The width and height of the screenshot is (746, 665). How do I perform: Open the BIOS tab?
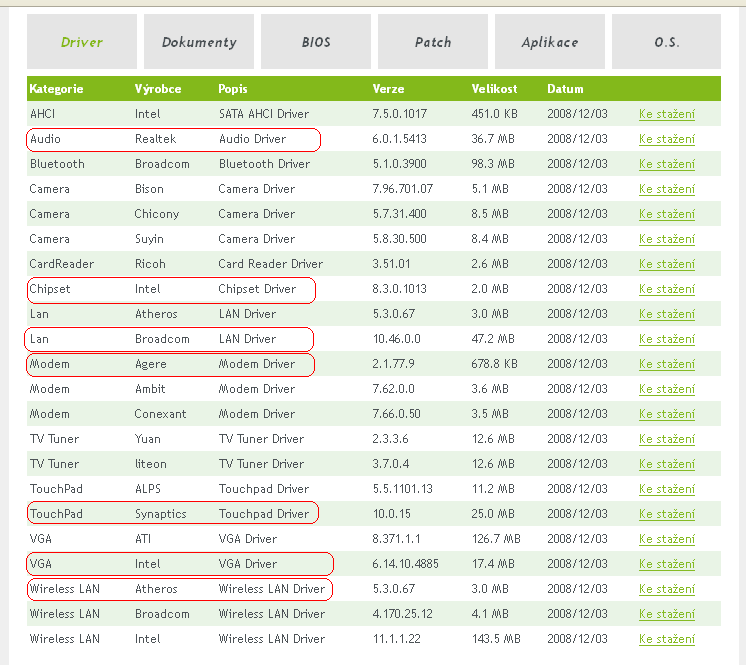coord(316,42)
